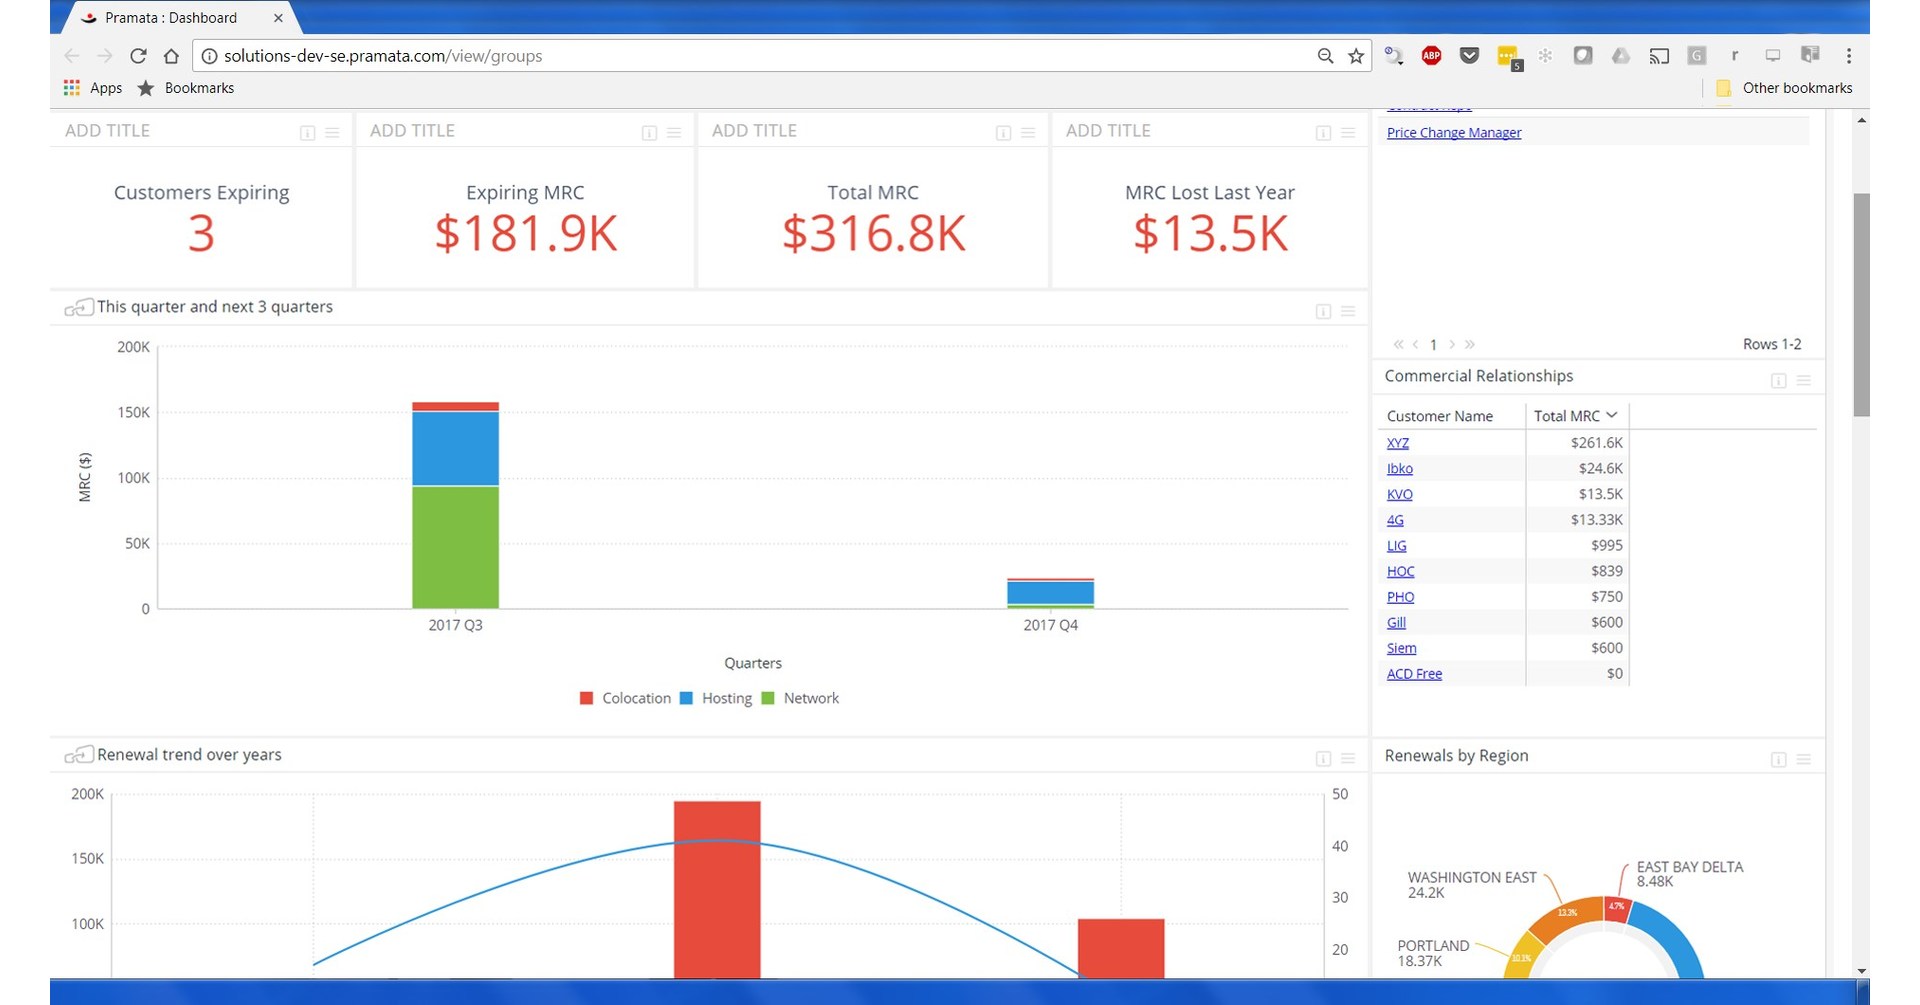Click the address bar zoom magnifier icon
Screen dimensions: 1920x1005
click(x=1325, y=56)
